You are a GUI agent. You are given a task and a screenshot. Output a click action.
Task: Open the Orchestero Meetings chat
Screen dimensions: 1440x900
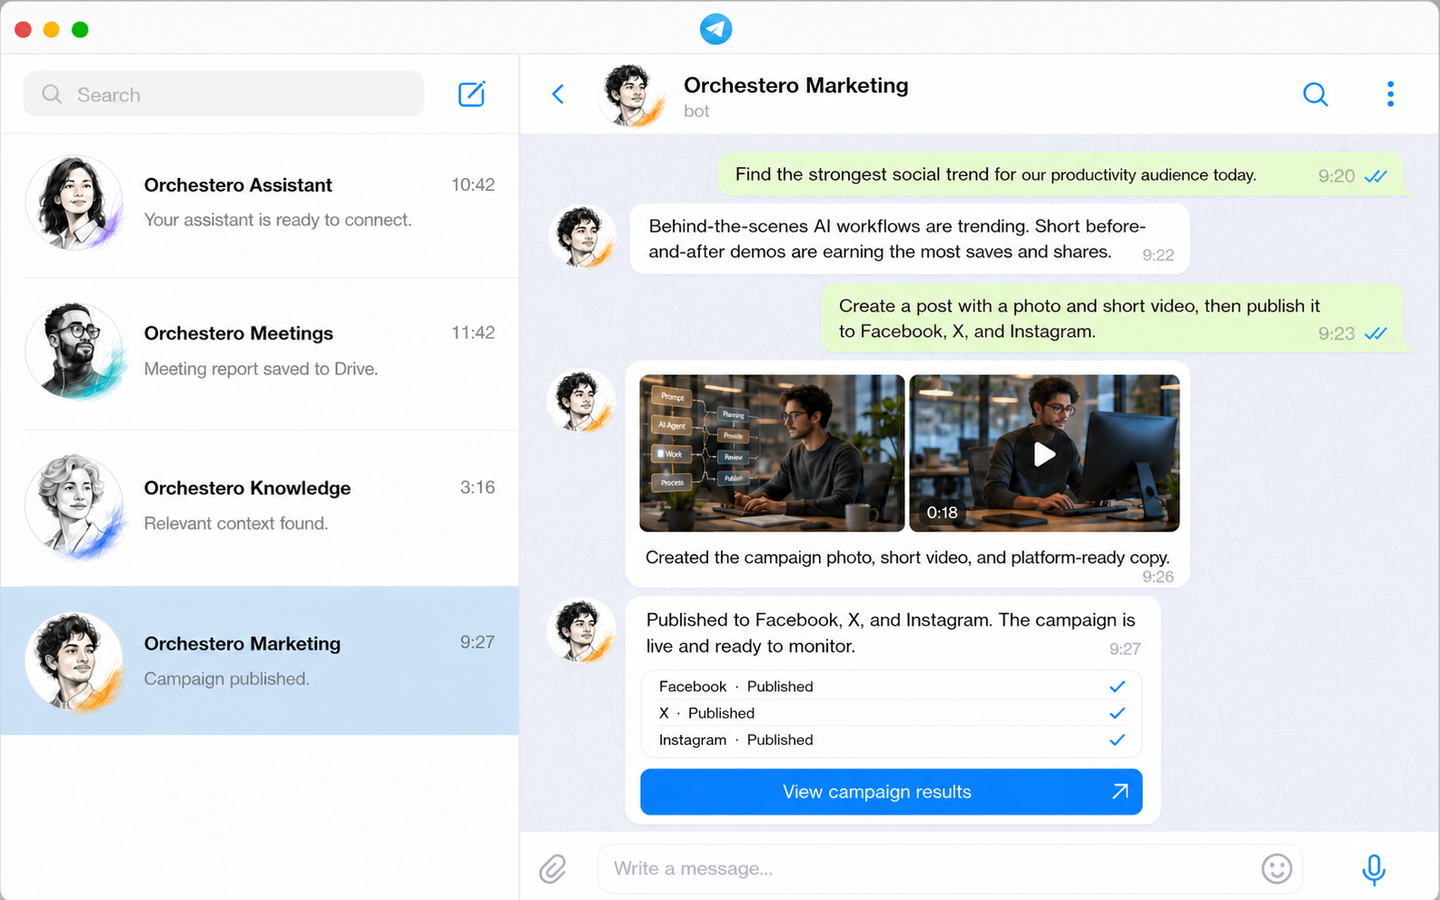pyautogui.click(x=260, y=354)
